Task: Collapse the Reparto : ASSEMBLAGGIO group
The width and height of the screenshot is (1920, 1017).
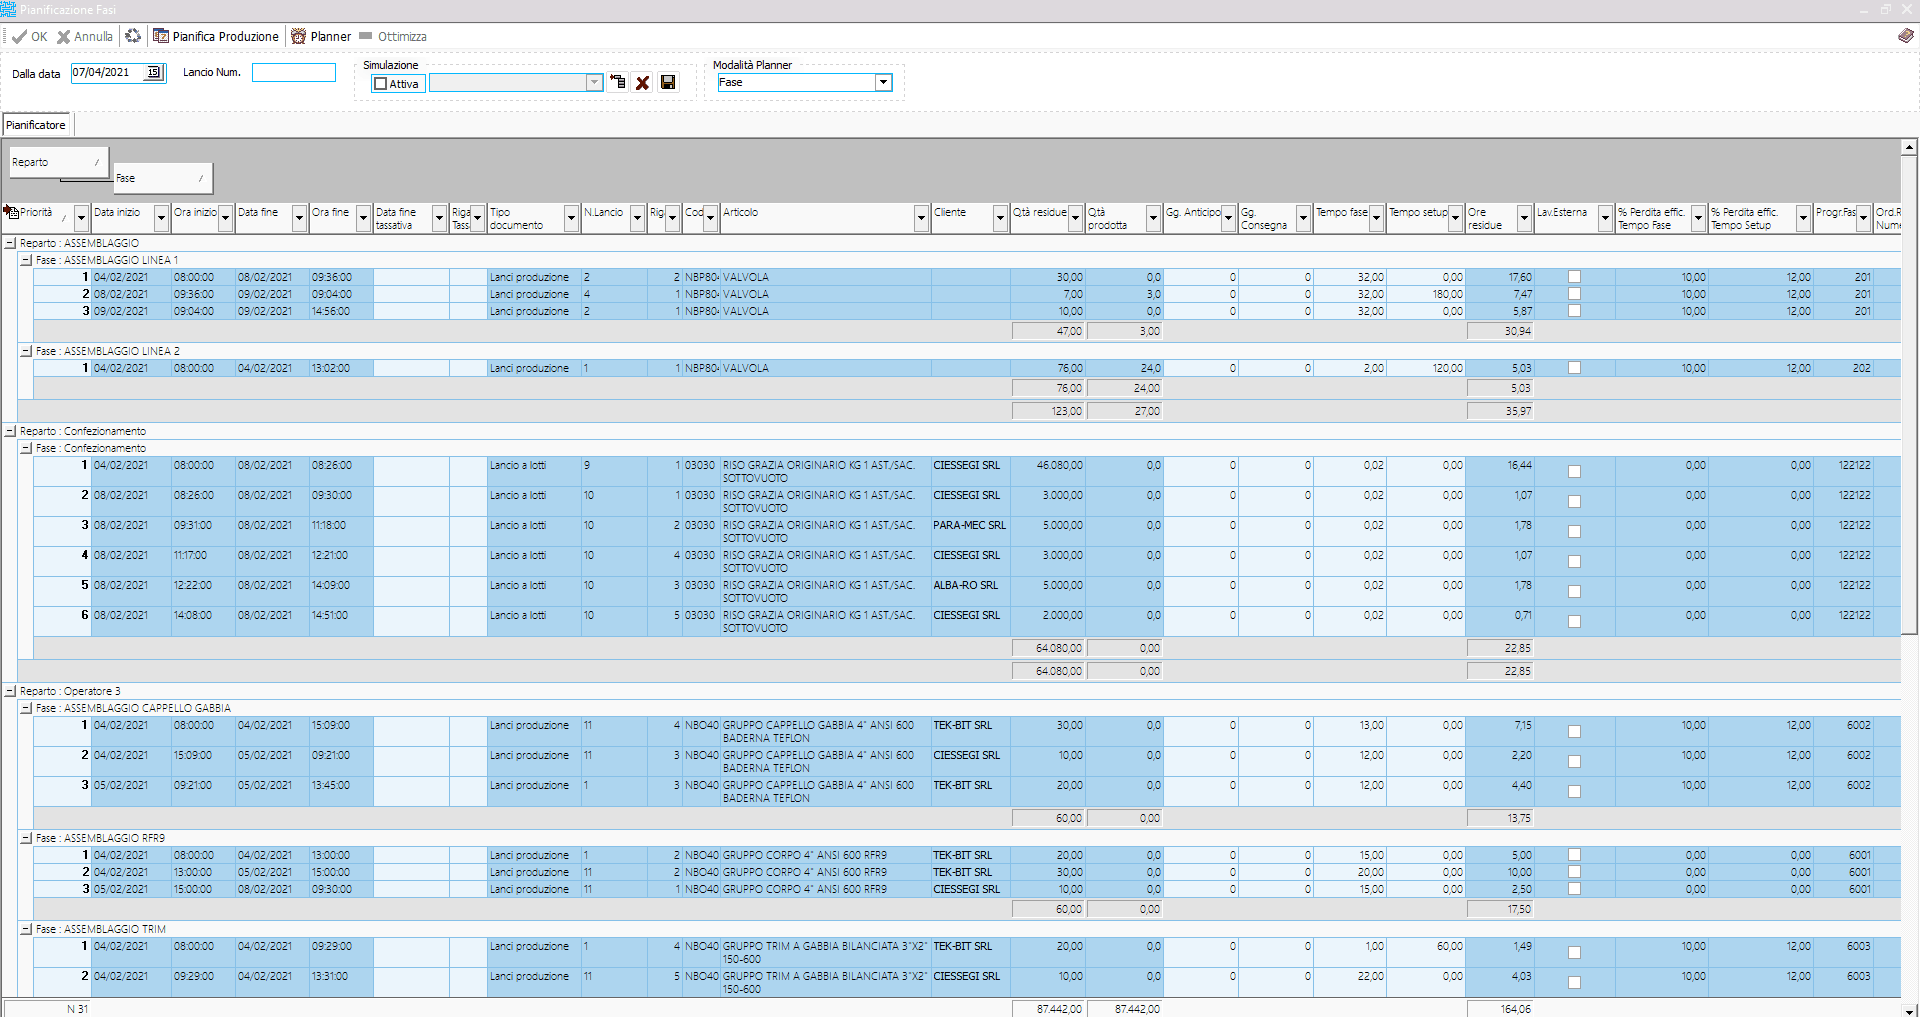Action: pyautogui.click(x=10, y=243)
